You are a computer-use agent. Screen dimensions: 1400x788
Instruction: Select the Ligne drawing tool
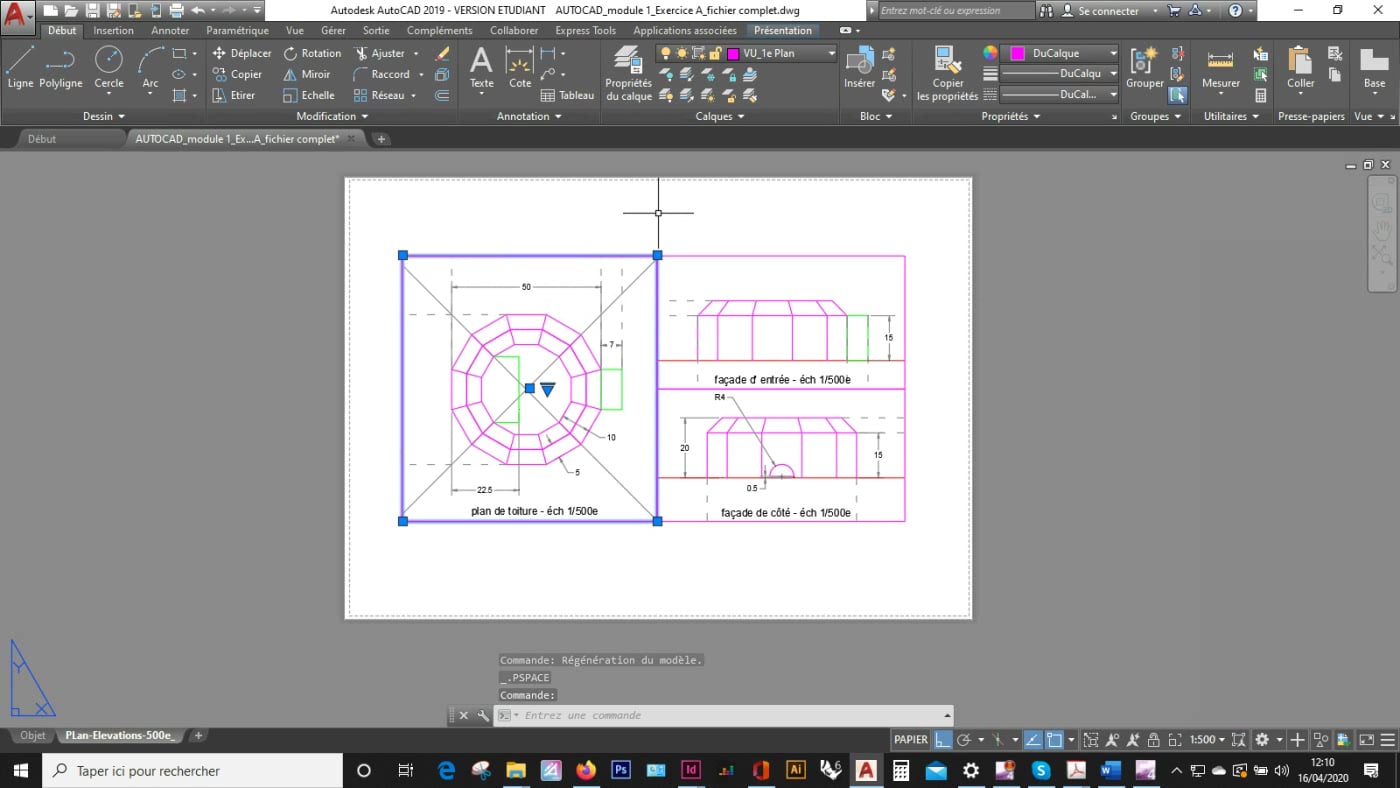[x=20, y=67]
